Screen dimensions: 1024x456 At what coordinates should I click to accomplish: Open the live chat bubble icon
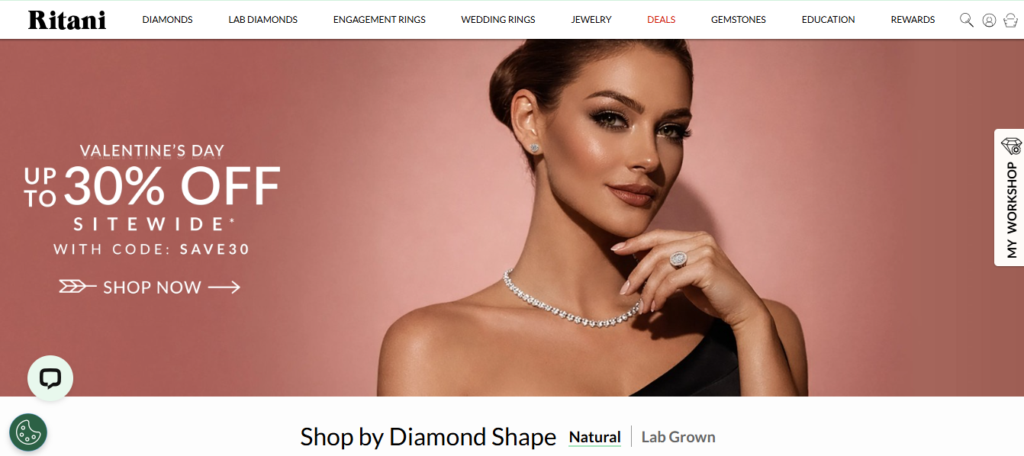point(50,378)
